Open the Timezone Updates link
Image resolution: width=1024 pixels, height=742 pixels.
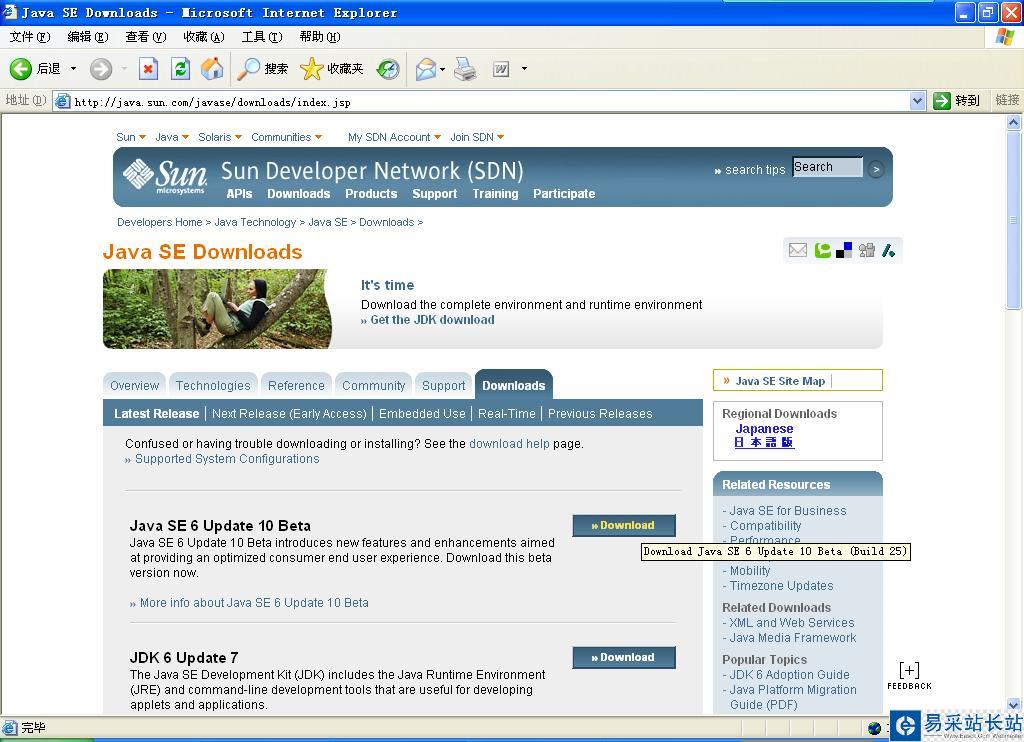(x=781, y=585)
